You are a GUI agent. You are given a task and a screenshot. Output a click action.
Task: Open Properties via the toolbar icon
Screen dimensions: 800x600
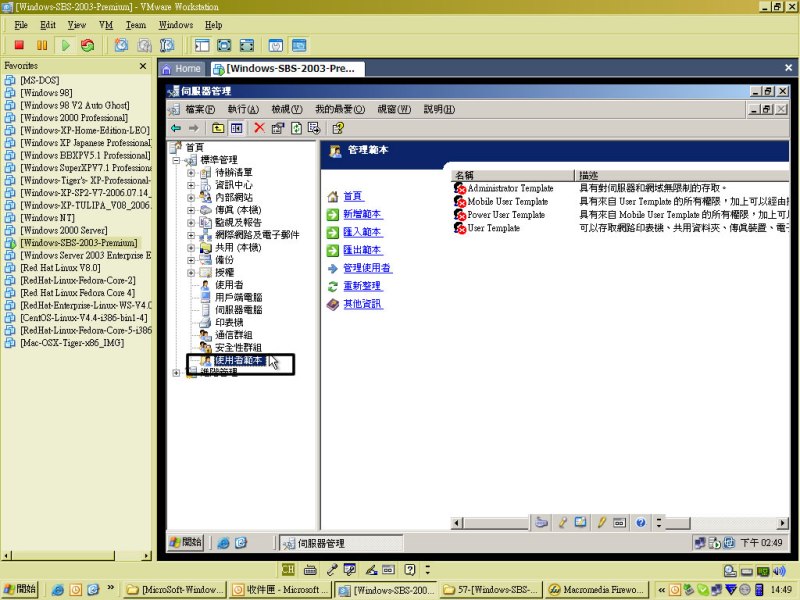[x=278, y=128]
